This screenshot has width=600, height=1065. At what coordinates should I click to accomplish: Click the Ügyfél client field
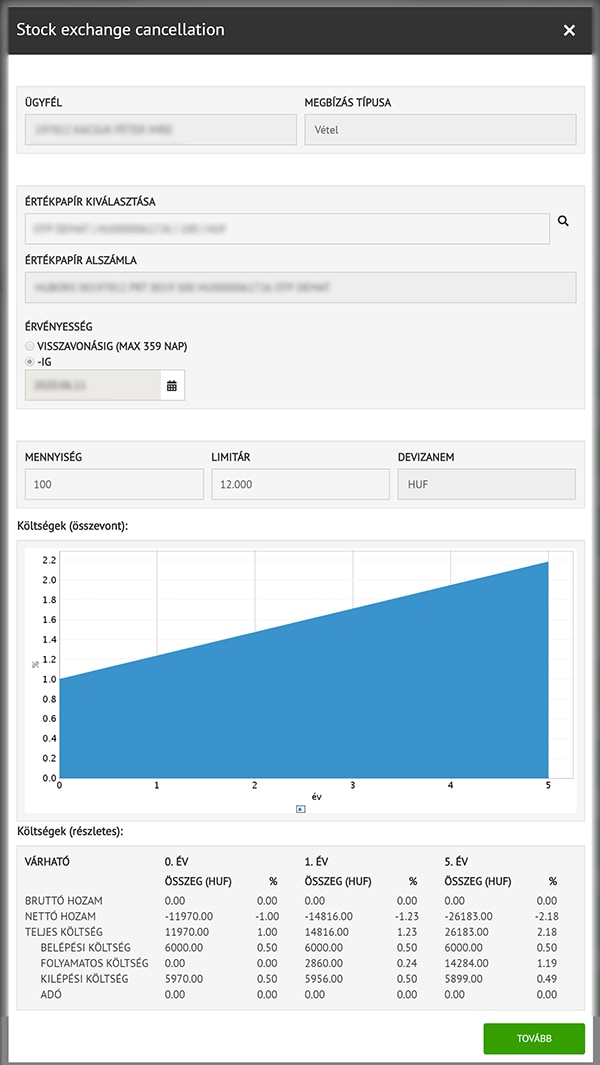point(160,130)
